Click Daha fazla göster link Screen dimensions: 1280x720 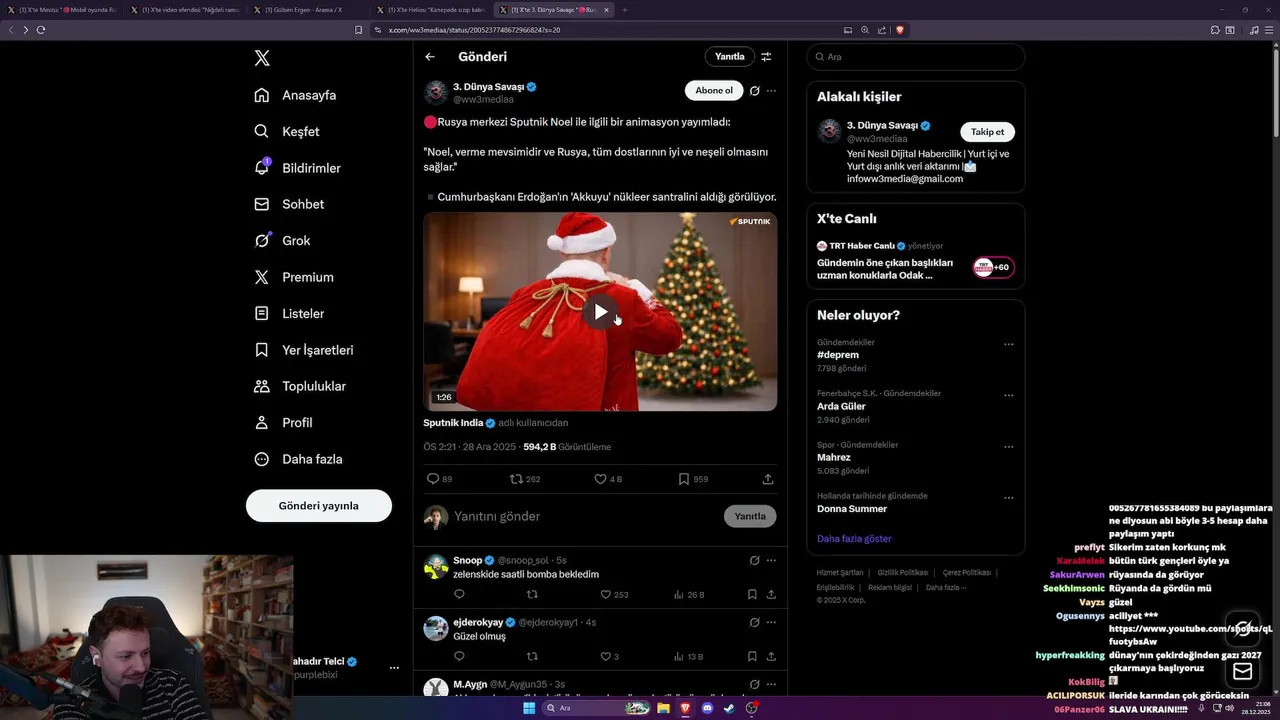(x=854, y=538)
